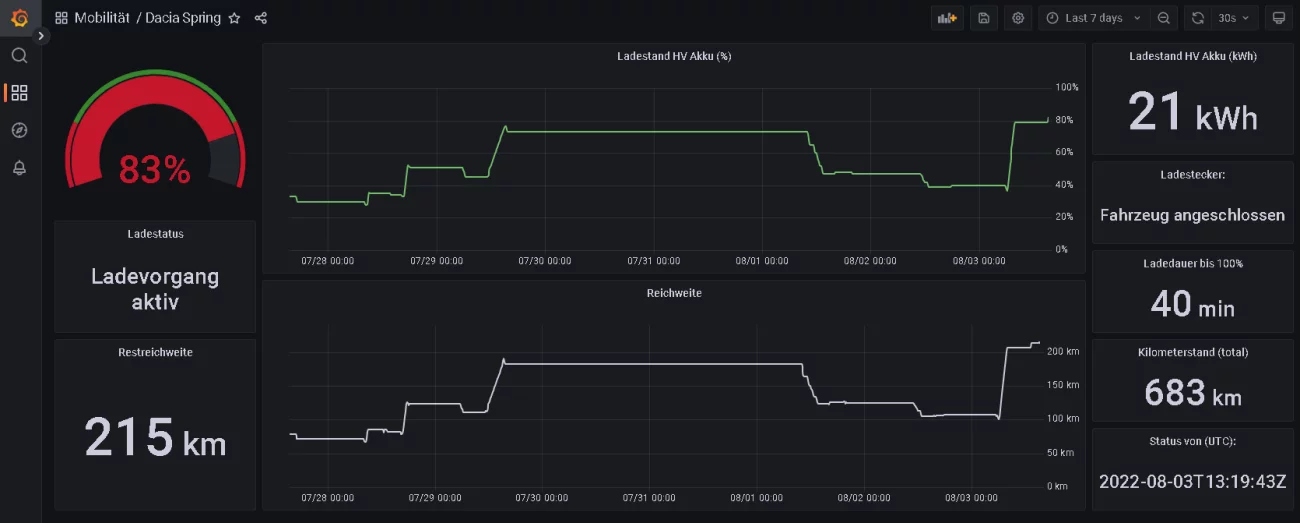Click the Grafana logo home icon

click(19, 18)
